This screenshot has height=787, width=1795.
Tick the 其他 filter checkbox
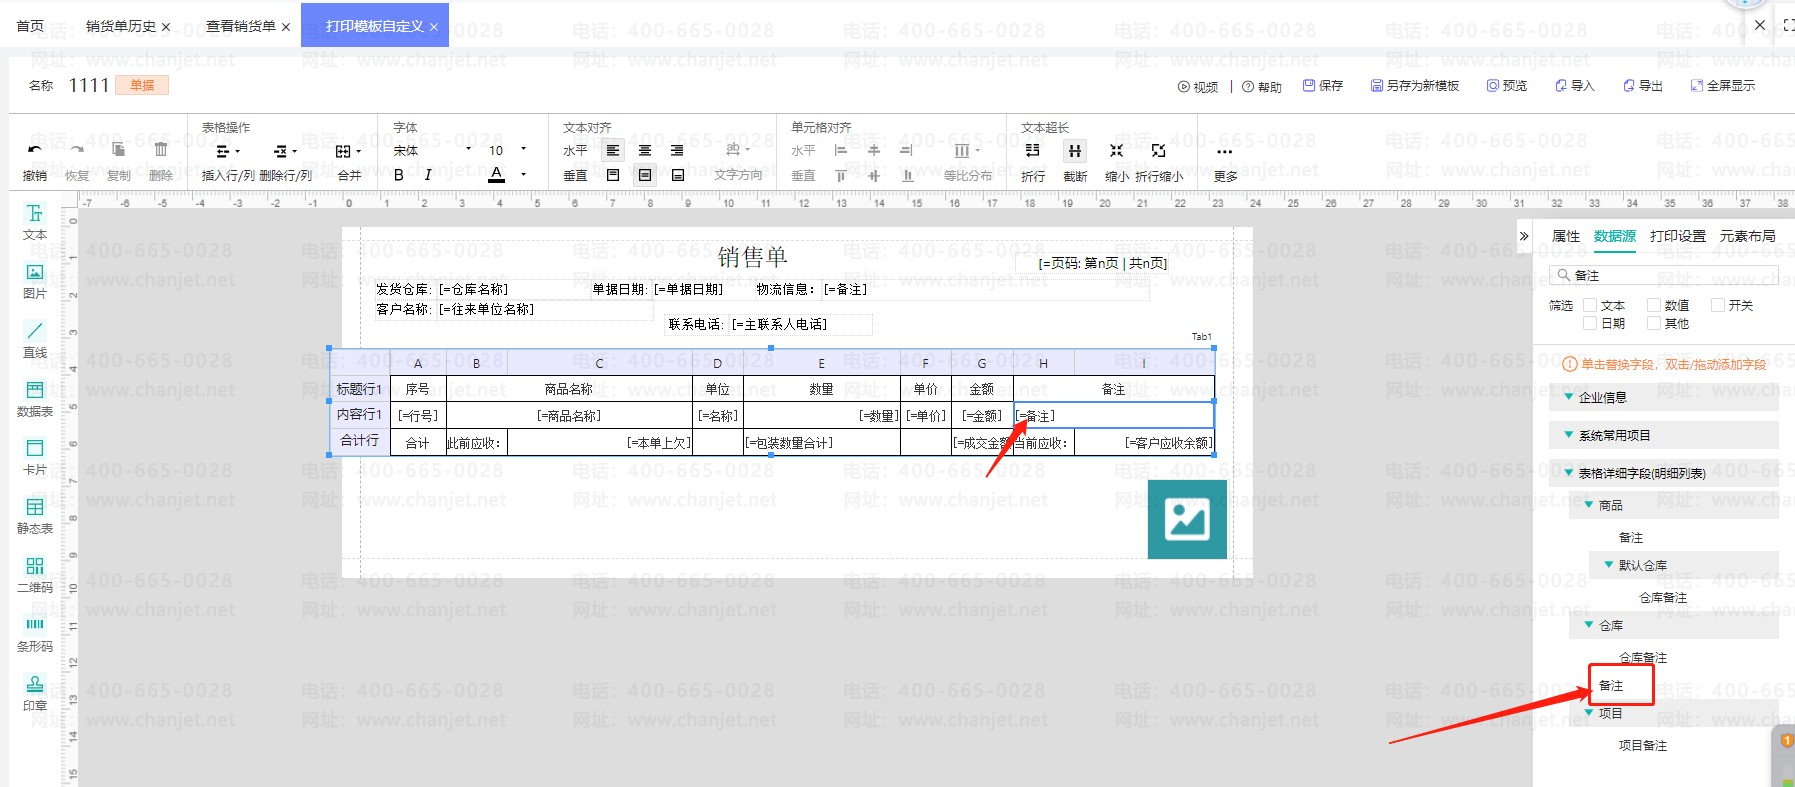1654,323
